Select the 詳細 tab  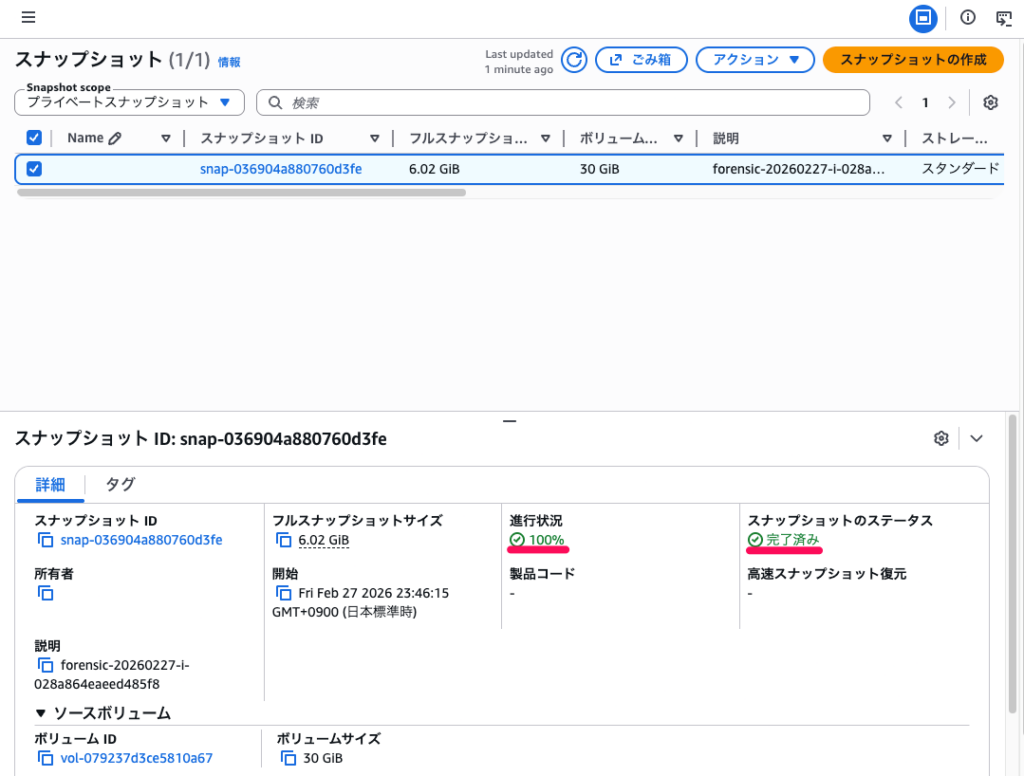pos(50,484)
